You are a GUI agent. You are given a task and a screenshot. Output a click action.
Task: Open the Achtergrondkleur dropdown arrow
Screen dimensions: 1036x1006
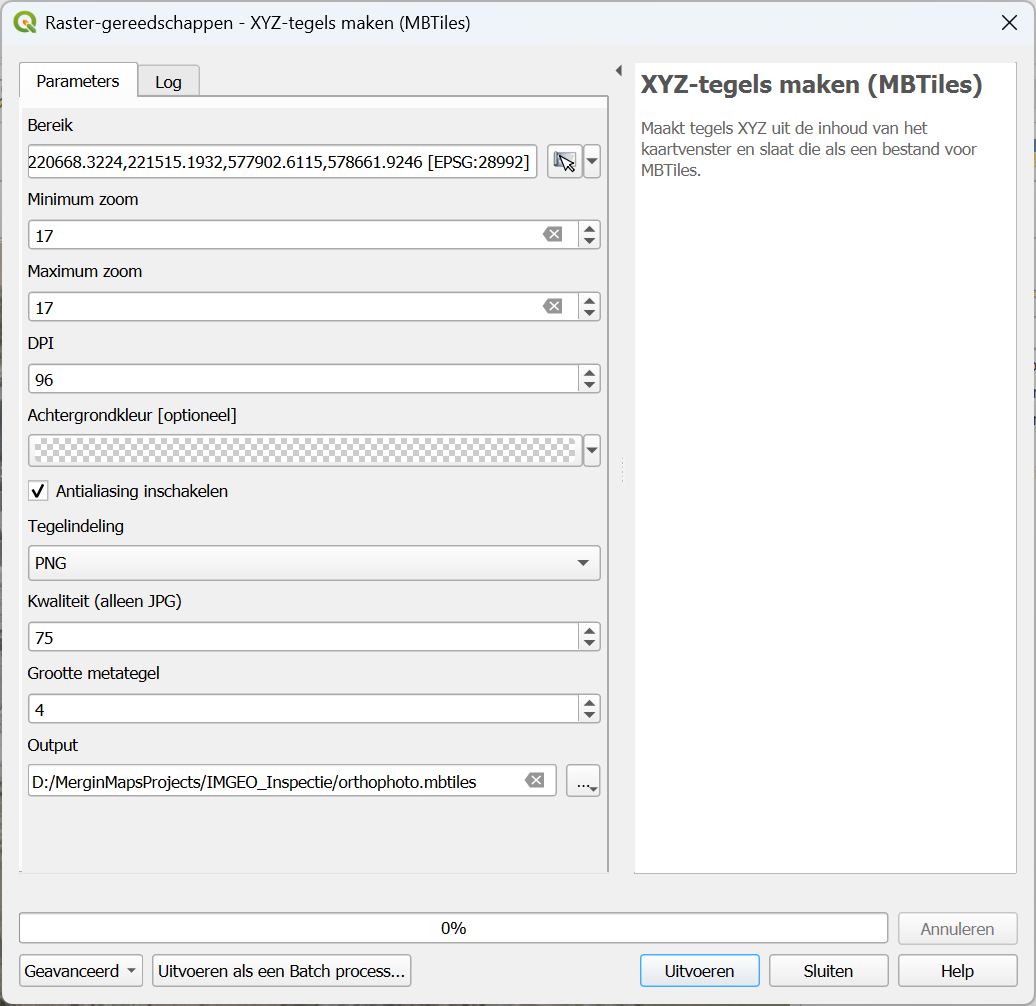click(x=592, y=451)
